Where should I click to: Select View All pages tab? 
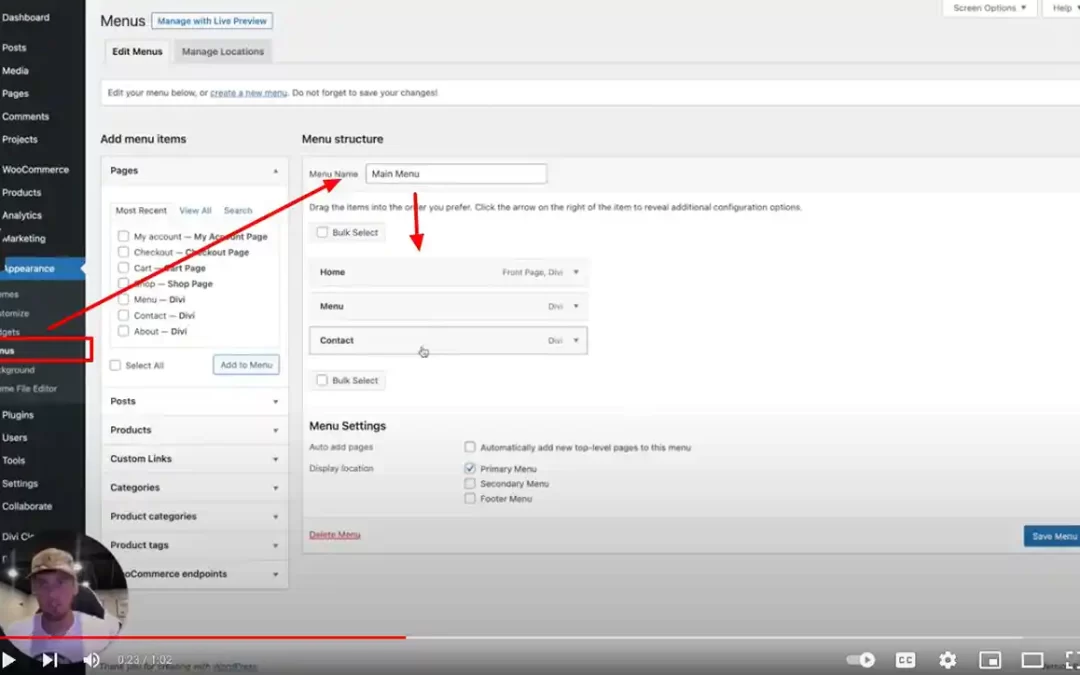pos(195,211)
